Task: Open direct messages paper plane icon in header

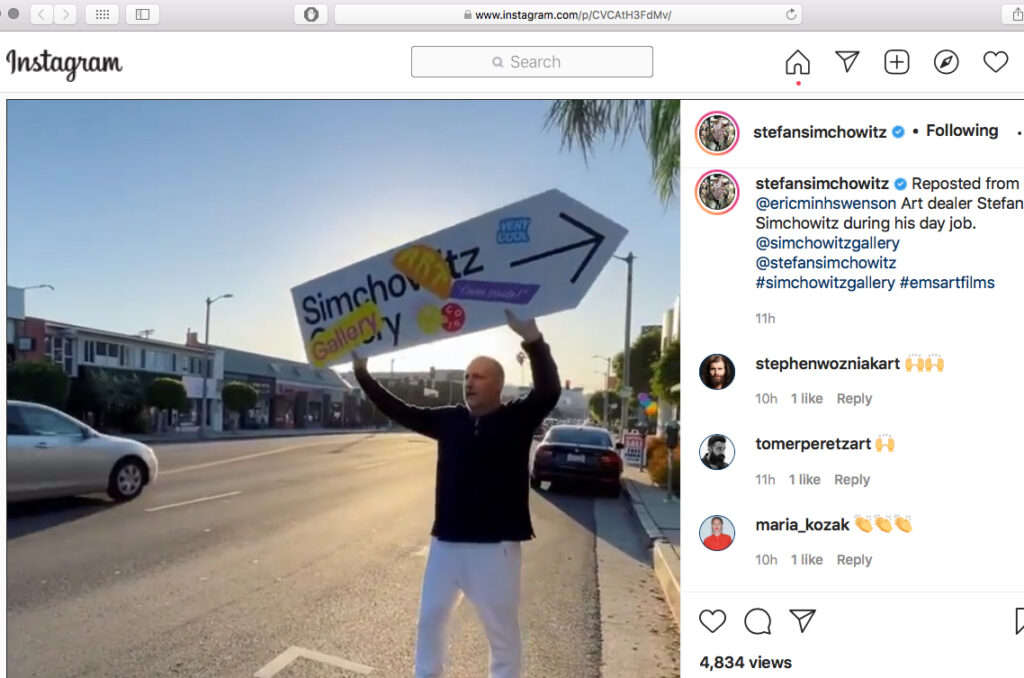Action: click(x=847, y=61)
